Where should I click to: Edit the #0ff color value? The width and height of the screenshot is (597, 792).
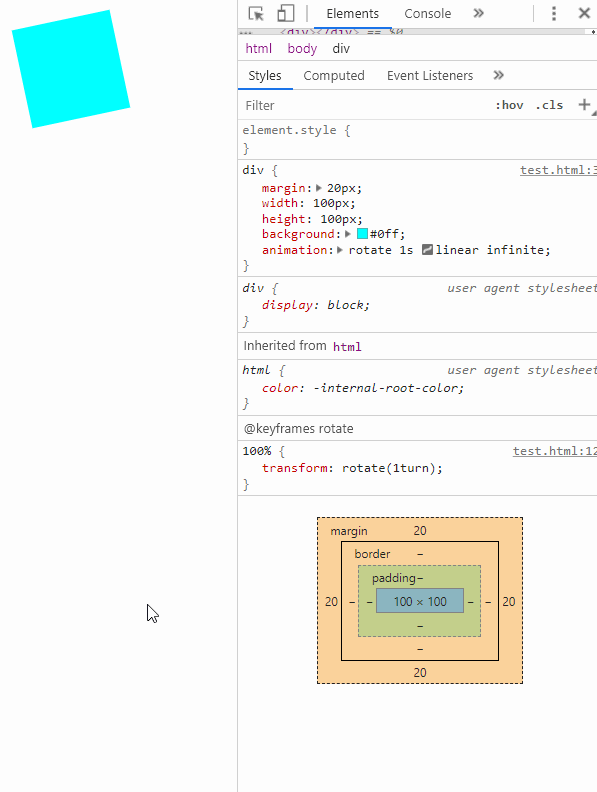coord(385,234)
